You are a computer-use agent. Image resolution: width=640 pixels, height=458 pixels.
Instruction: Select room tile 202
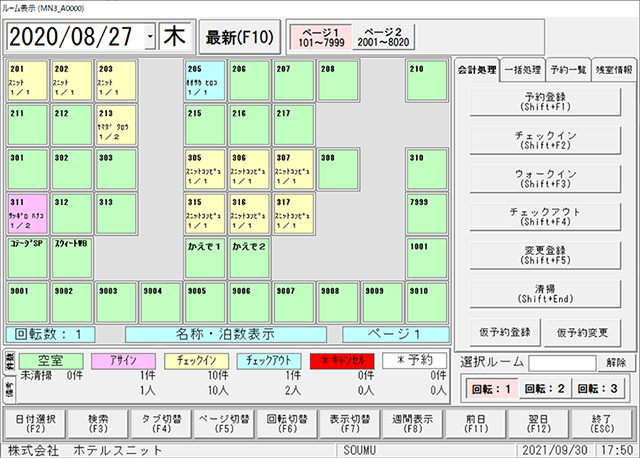click(72, 80)
